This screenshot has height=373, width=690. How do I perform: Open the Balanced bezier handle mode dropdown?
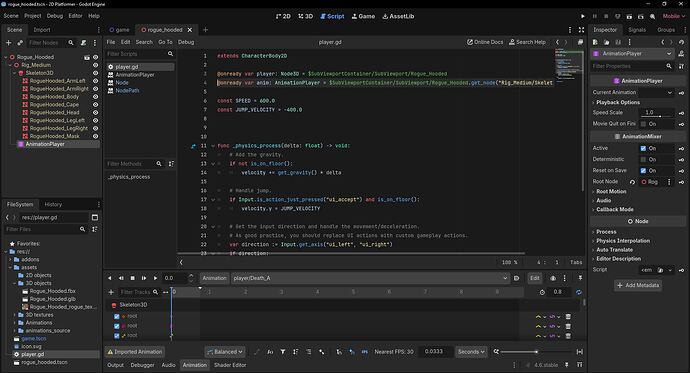(225, 352)
